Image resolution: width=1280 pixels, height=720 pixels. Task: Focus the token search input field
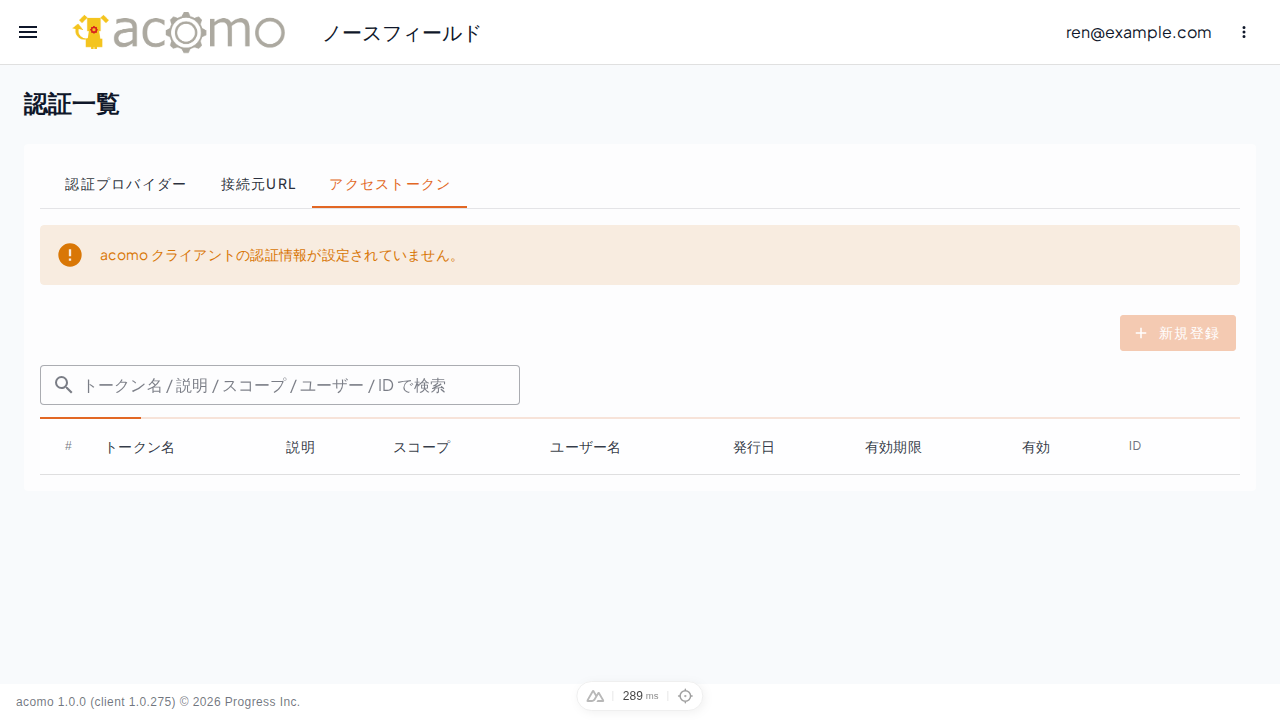click(280, 385)
